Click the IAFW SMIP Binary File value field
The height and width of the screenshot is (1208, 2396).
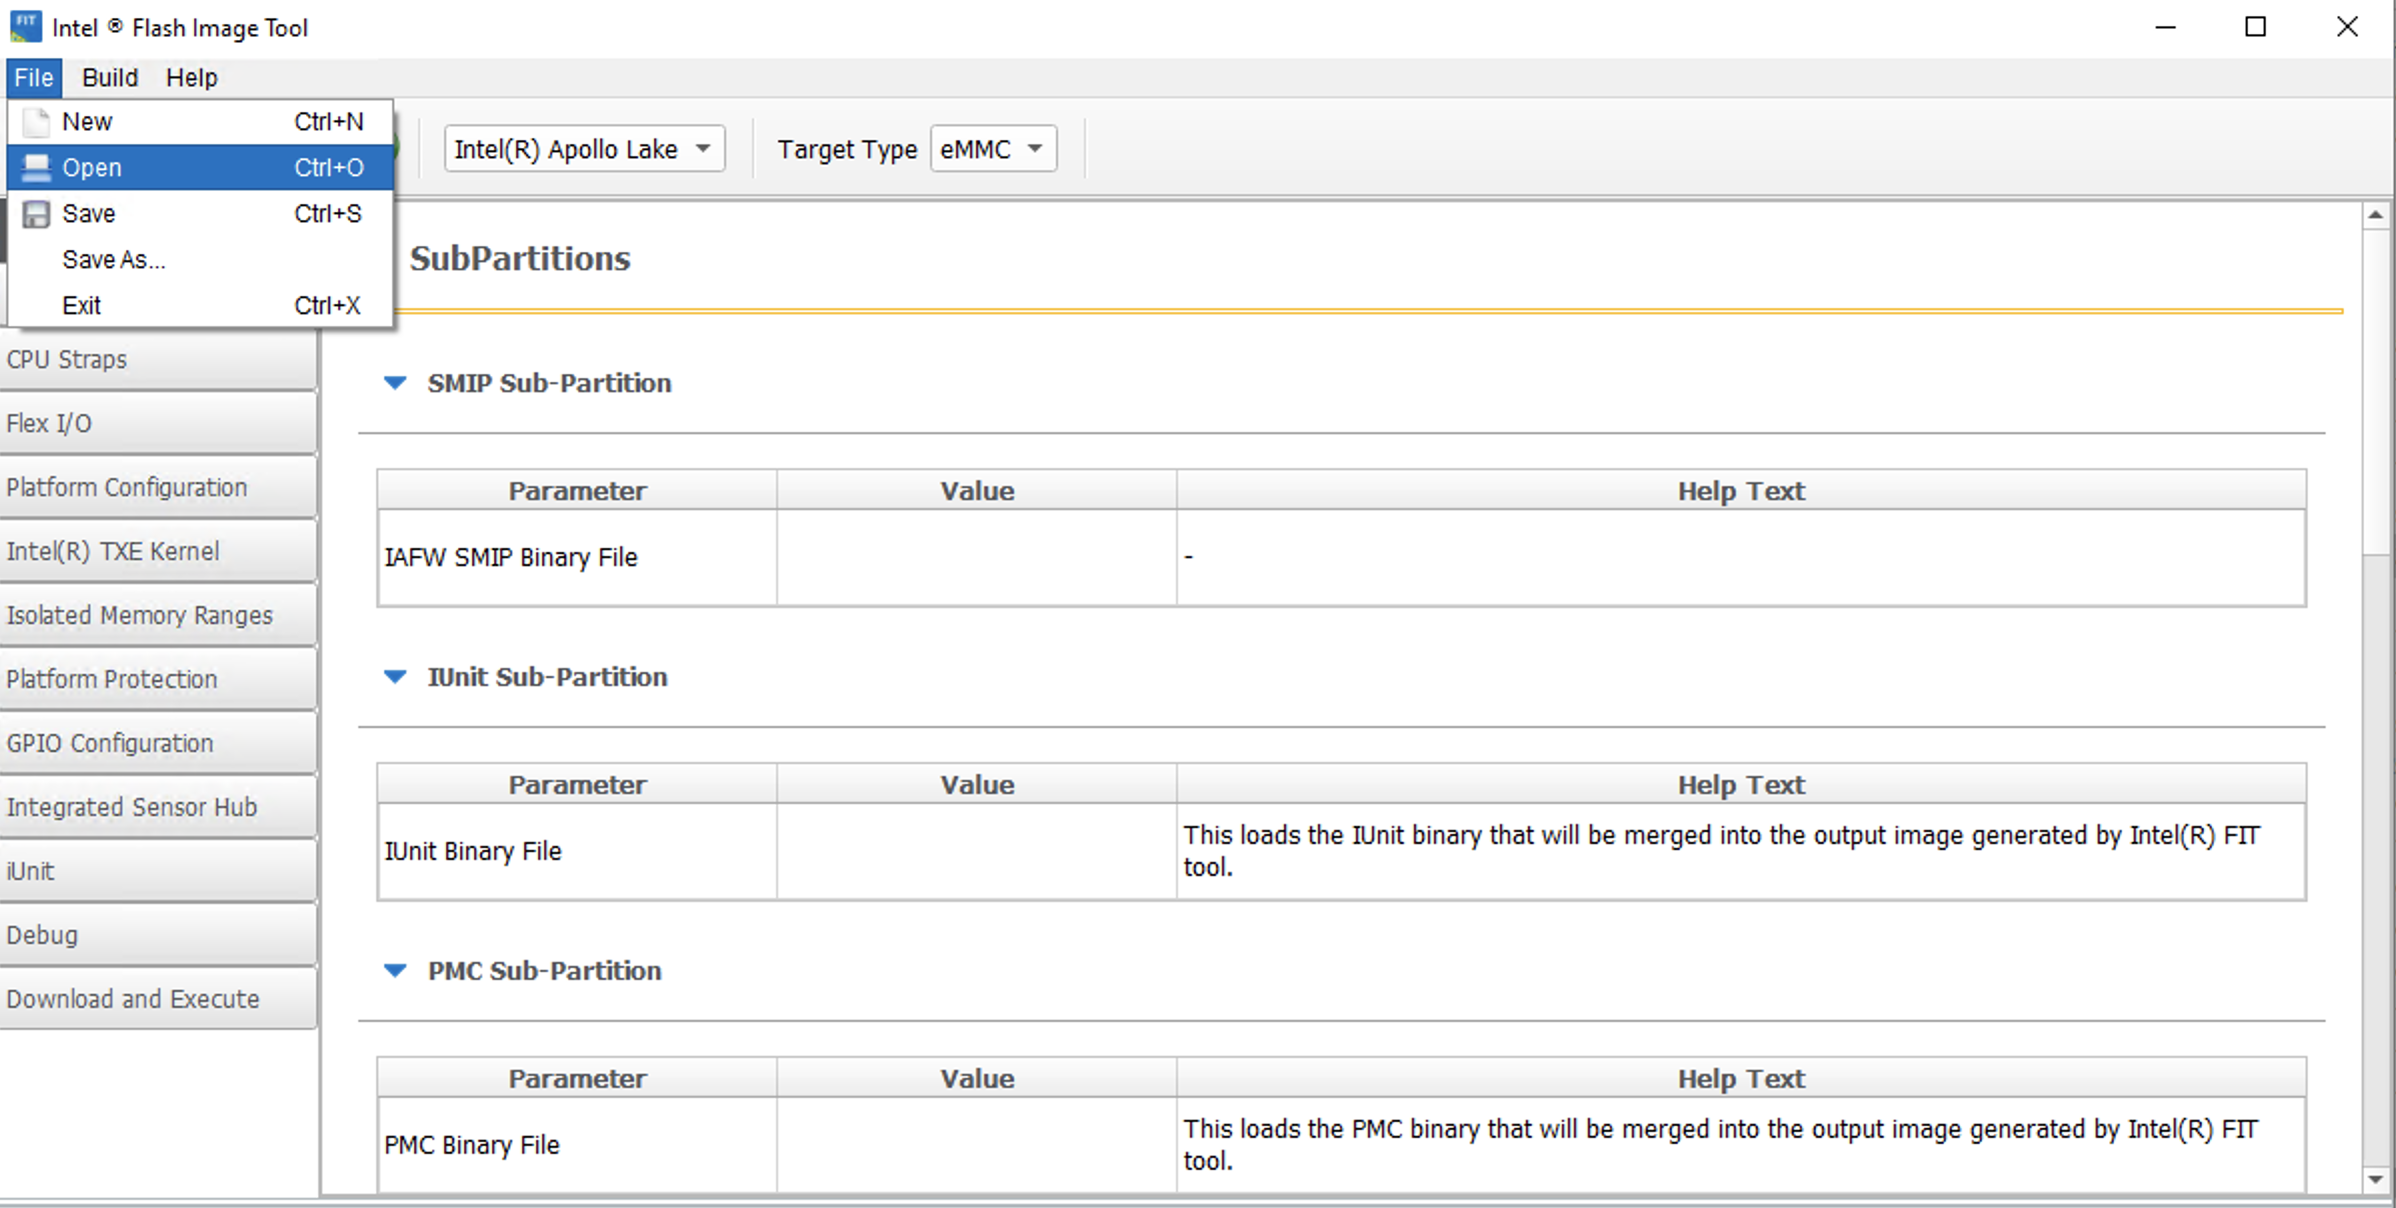(x=977, y=558)
